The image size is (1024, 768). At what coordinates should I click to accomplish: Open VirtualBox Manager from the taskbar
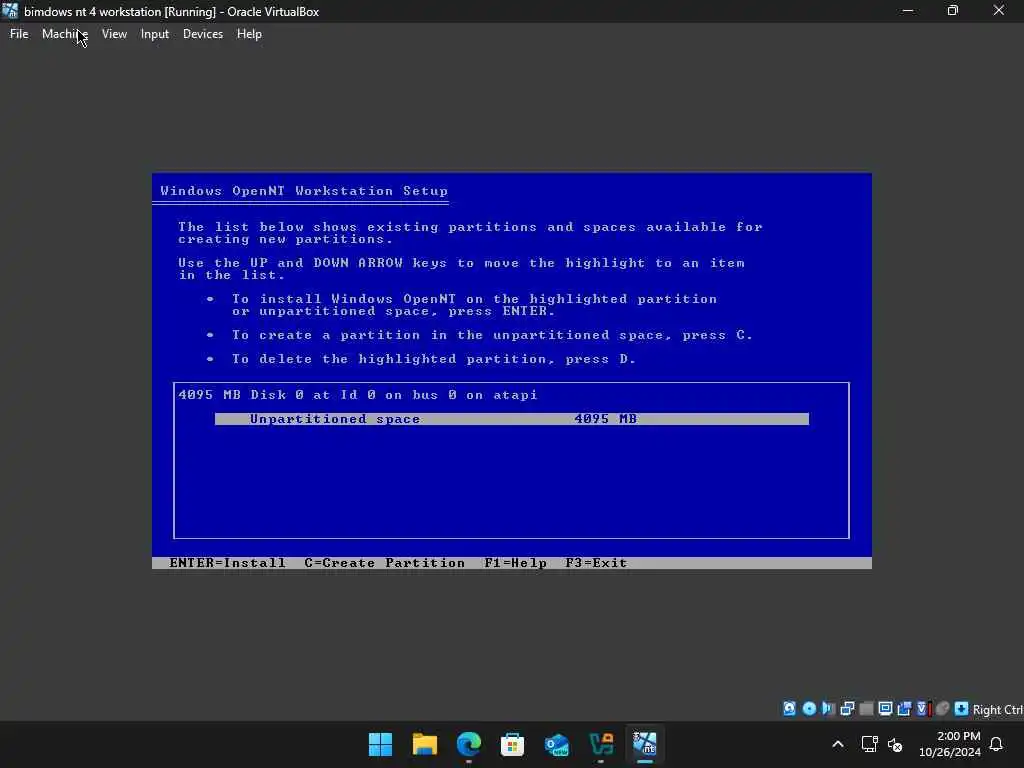pyautogui.click(x=601, y=744)
